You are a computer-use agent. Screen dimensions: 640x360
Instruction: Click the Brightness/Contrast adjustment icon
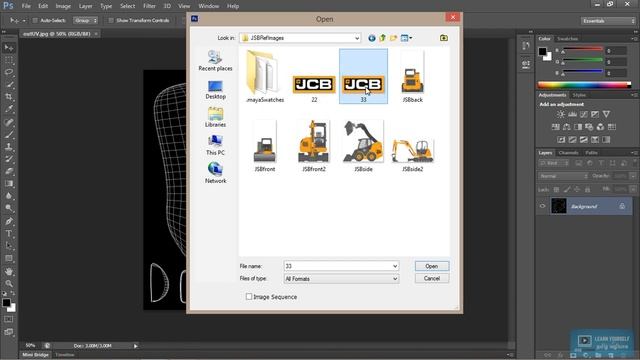tap(561, 114)
